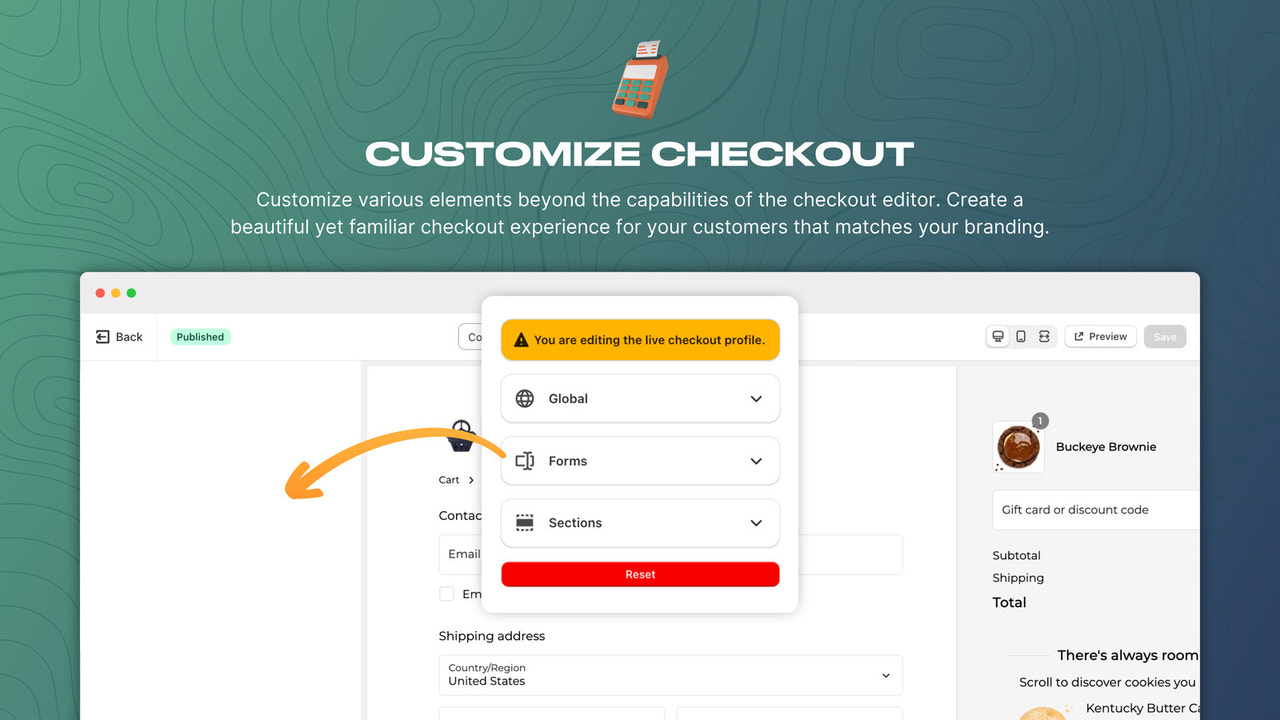Select the Global globe icon
The width and height of the screenshot is (1280, 720).
pyautogui.click(x=525, y=398)
